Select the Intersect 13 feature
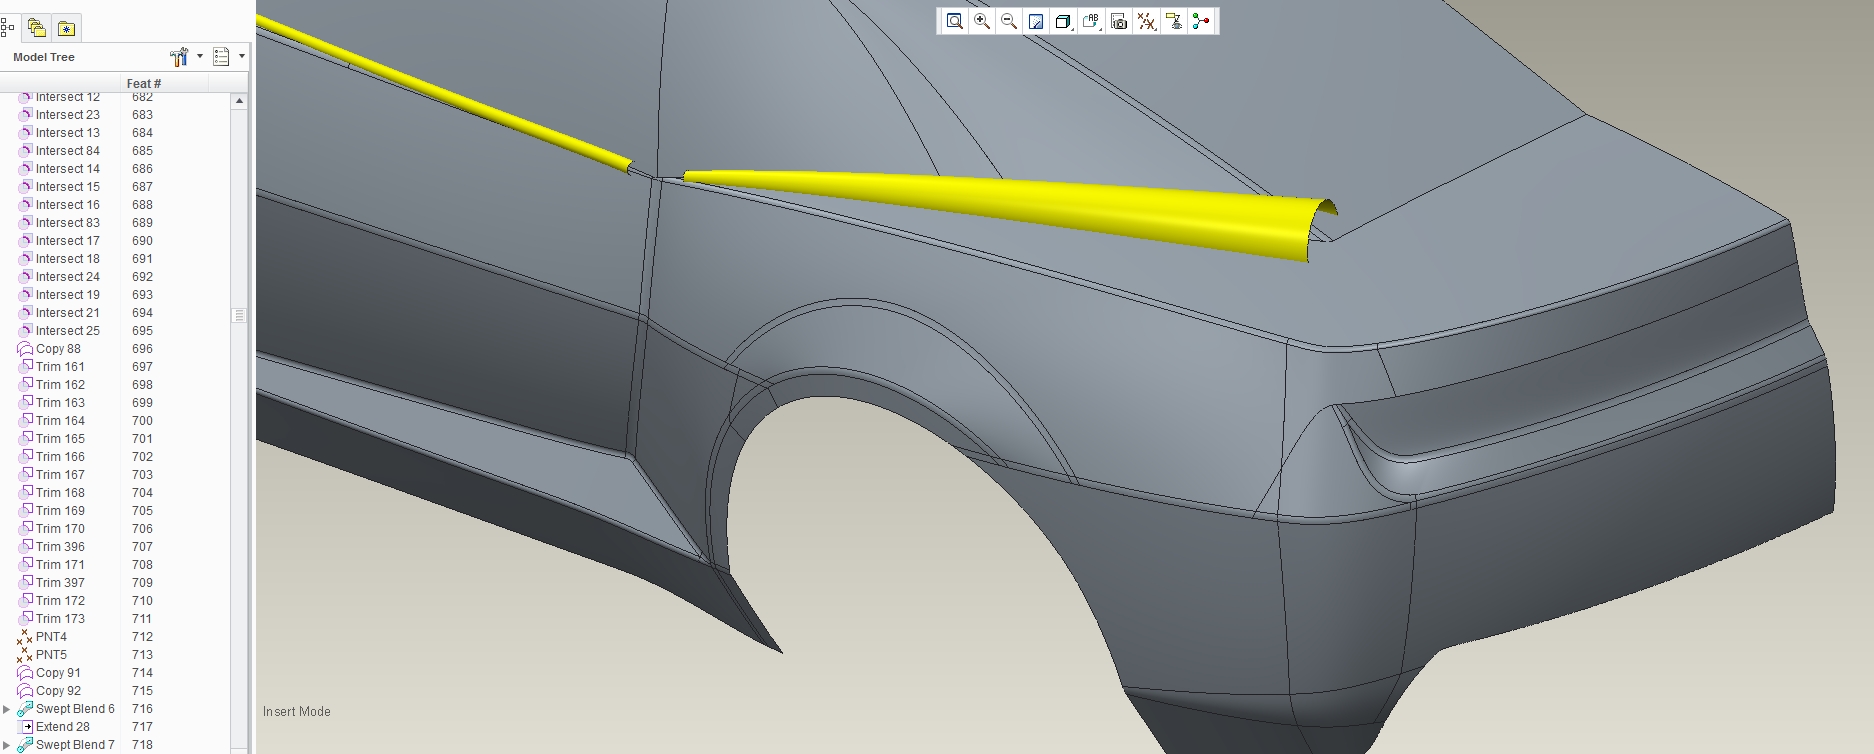The image size is (1874, 754). coord(68,133)
